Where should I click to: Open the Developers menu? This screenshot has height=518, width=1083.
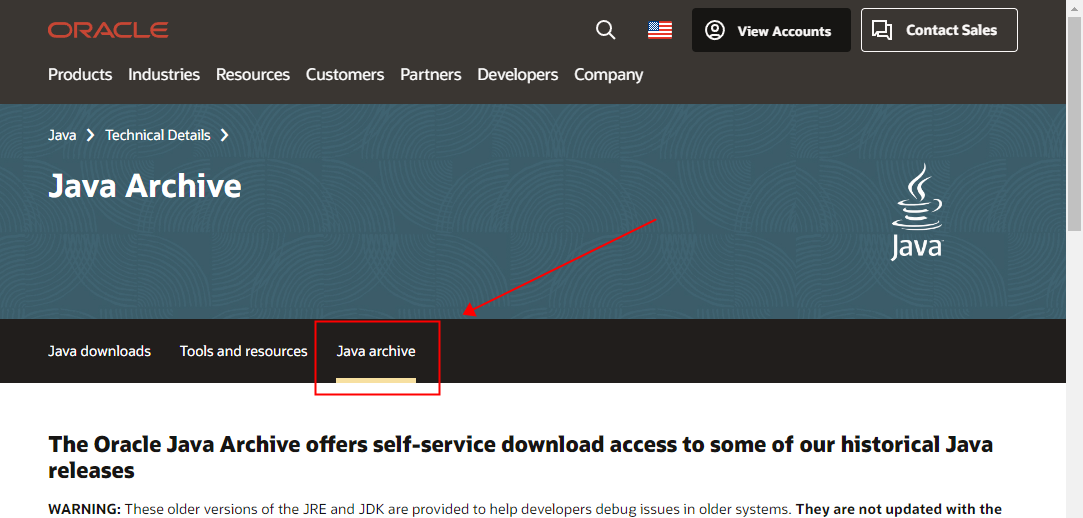click(x=517, y=75)
